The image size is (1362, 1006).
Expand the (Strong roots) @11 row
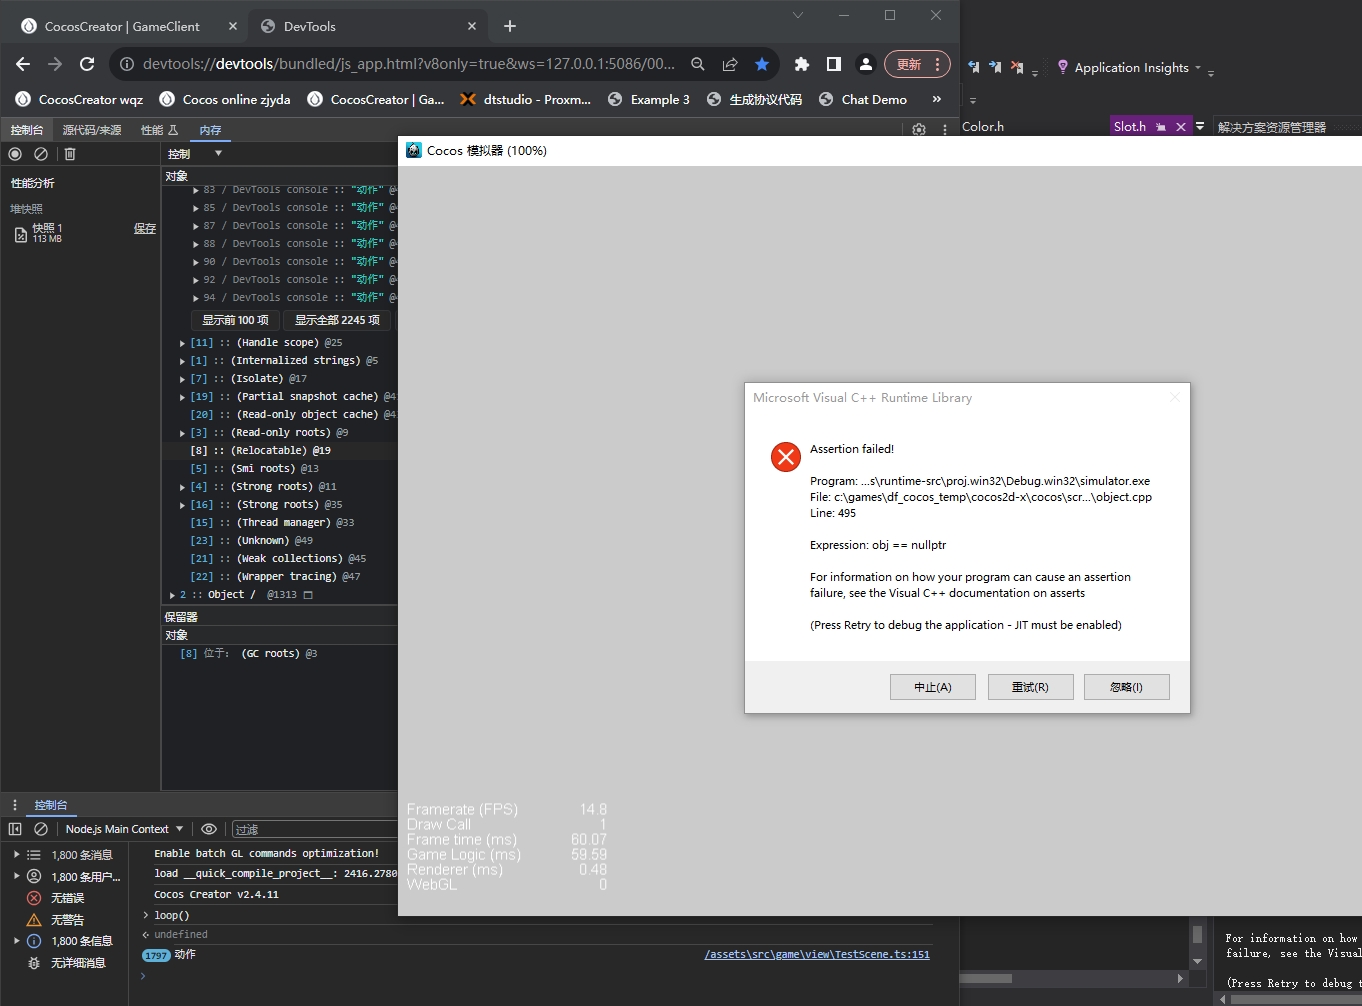pos(182,487)
